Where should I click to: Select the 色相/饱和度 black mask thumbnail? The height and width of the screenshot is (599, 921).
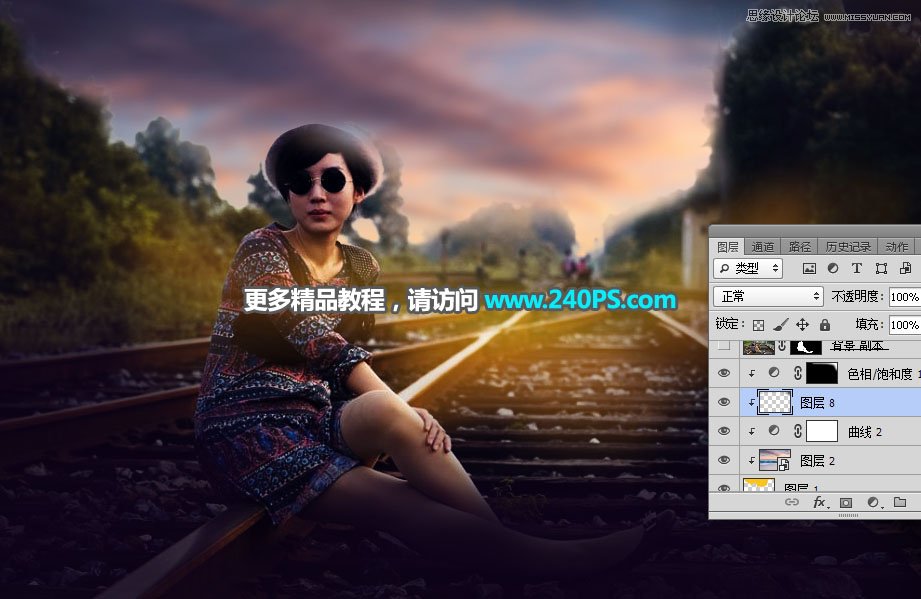click(x=822, y=373)
